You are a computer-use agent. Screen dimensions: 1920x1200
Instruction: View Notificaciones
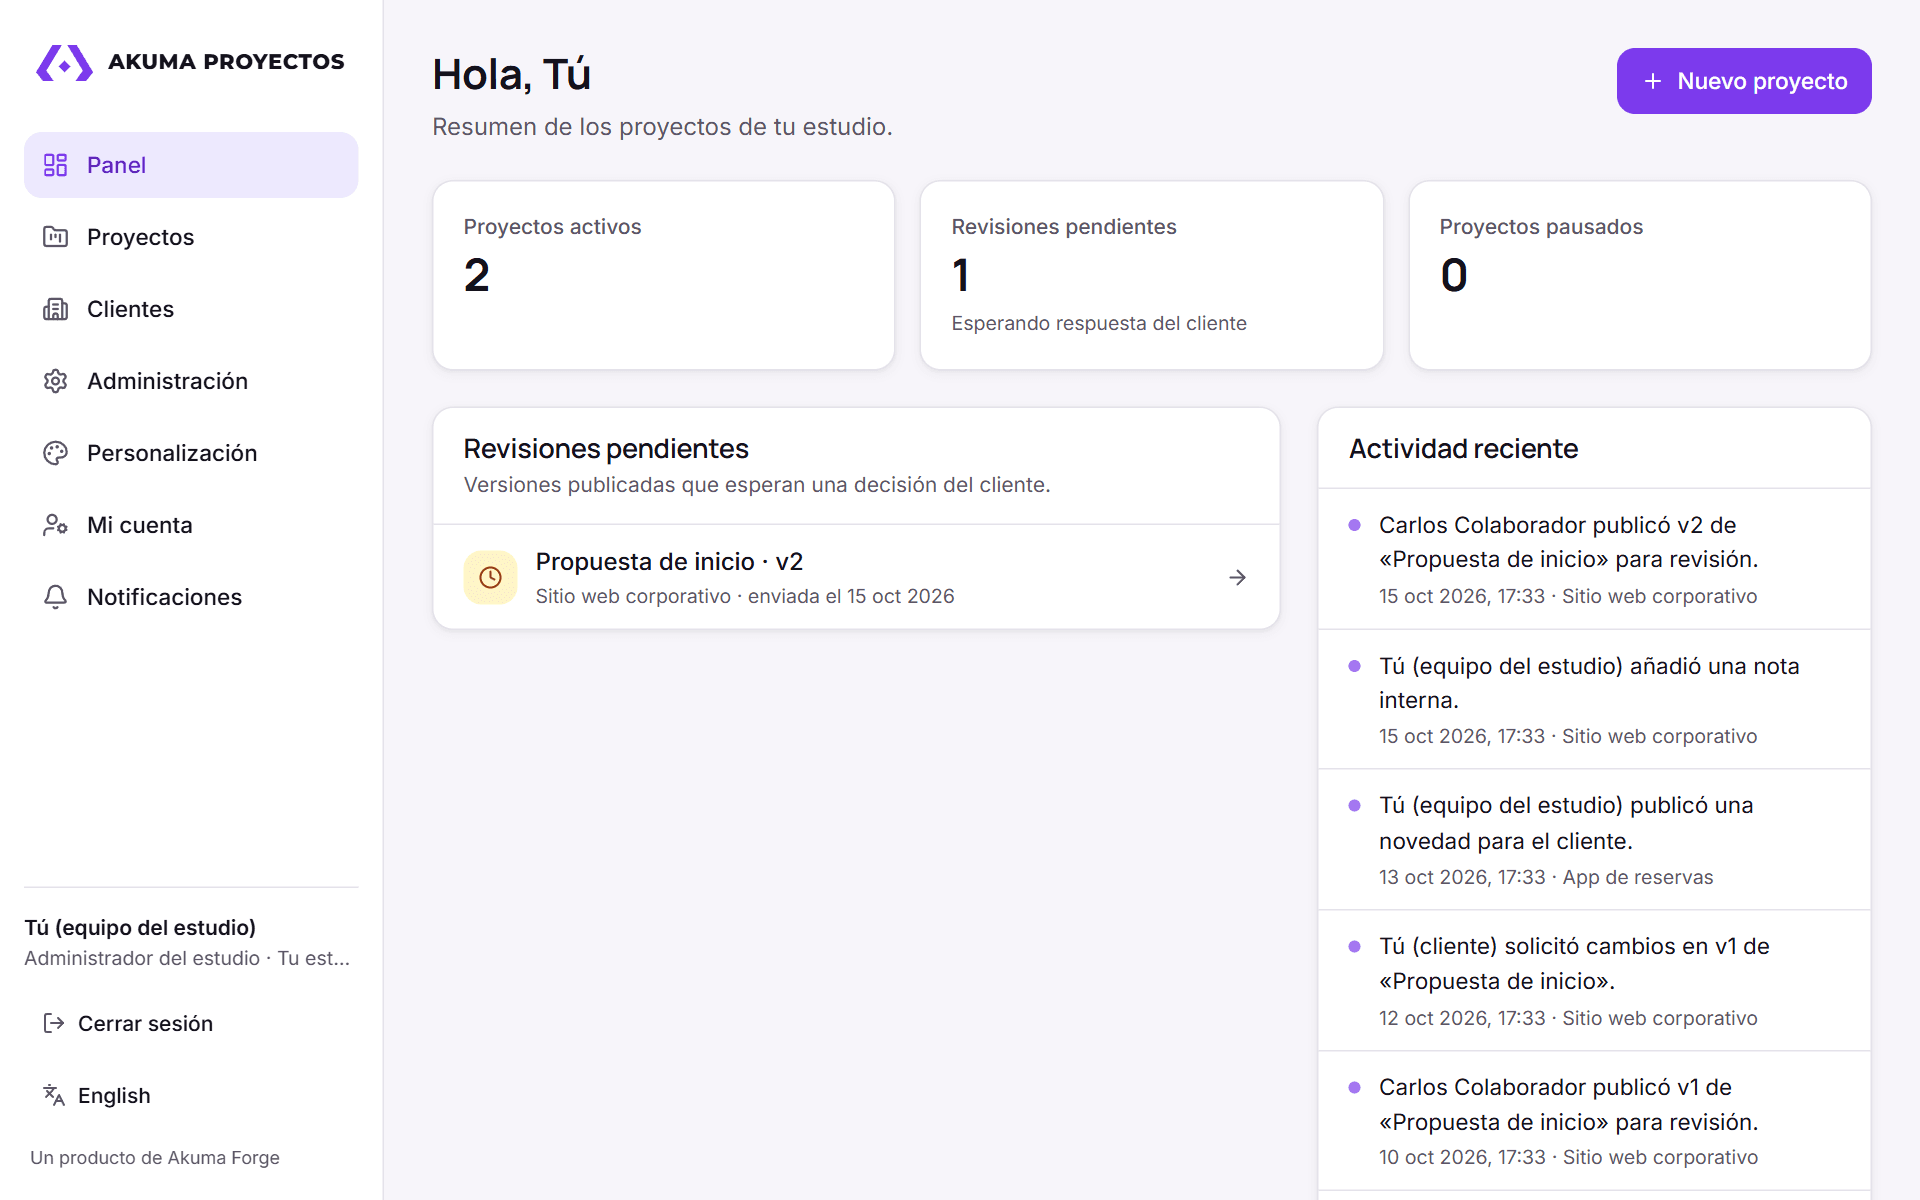191,597
